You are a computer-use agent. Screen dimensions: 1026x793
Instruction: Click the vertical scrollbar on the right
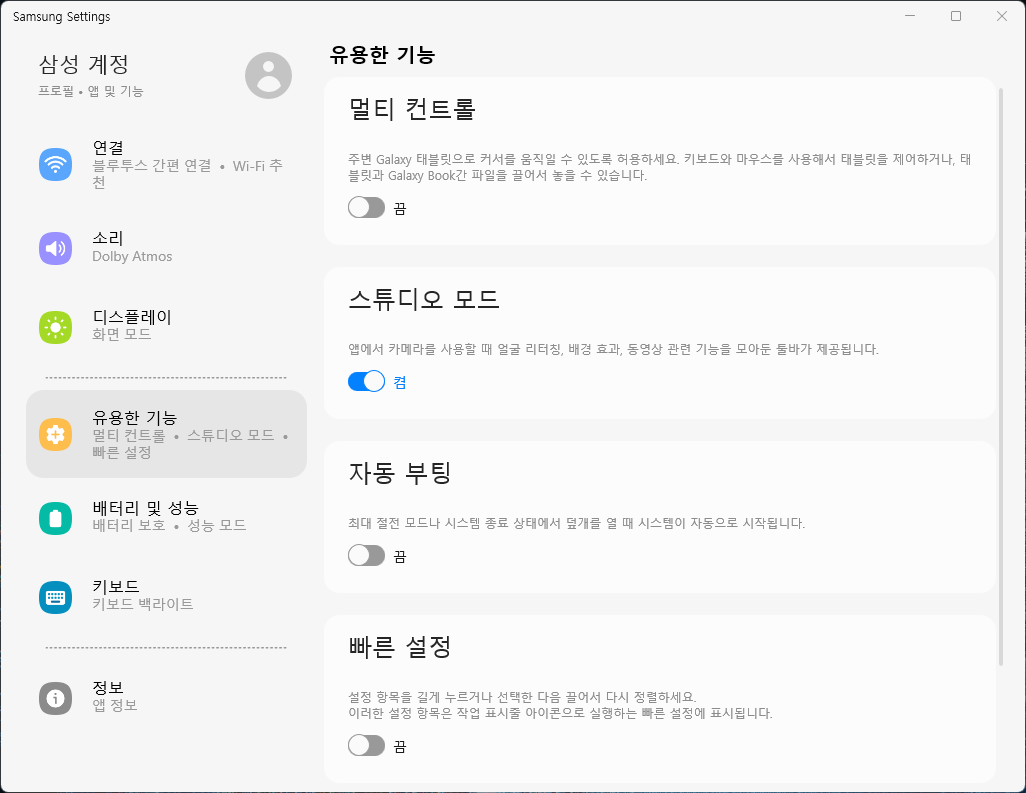pyautogui.click(x=1001, y=375)
